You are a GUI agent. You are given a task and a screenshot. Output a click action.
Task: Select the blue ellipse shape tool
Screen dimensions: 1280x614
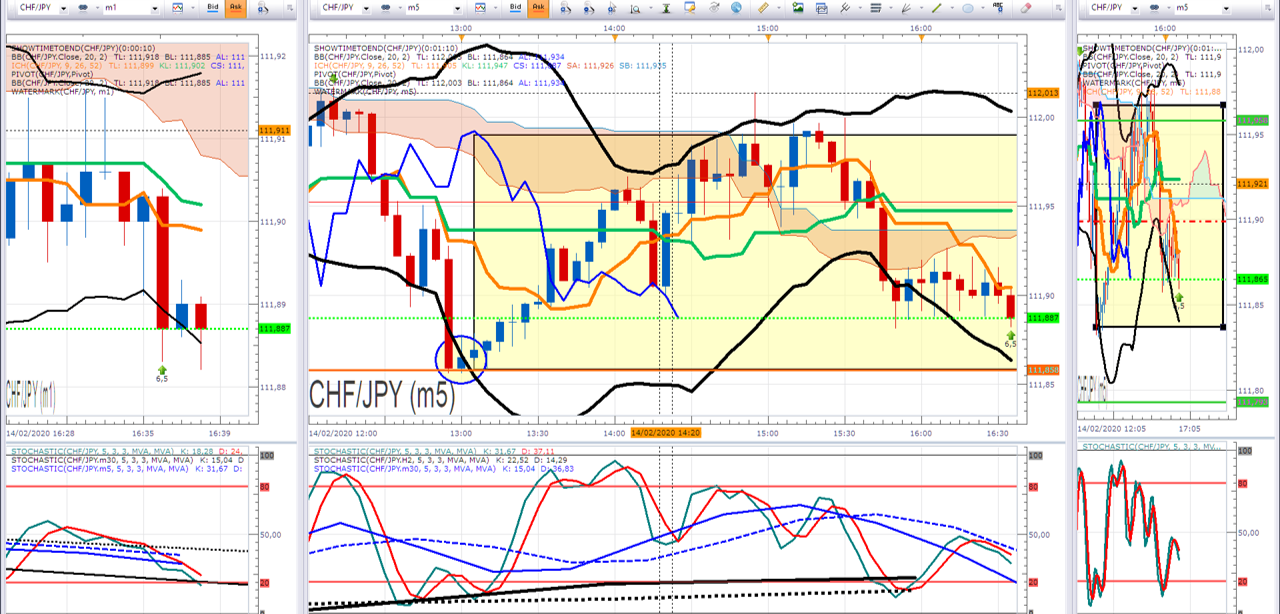click(967, 7)
